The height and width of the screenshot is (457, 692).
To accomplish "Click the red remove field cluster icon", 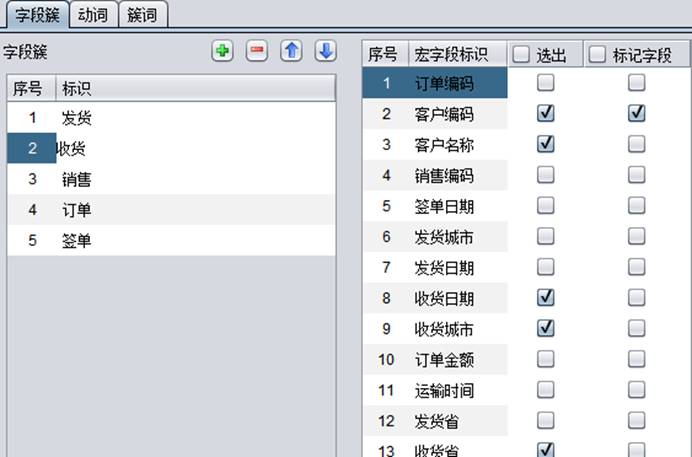I will 257,51.
